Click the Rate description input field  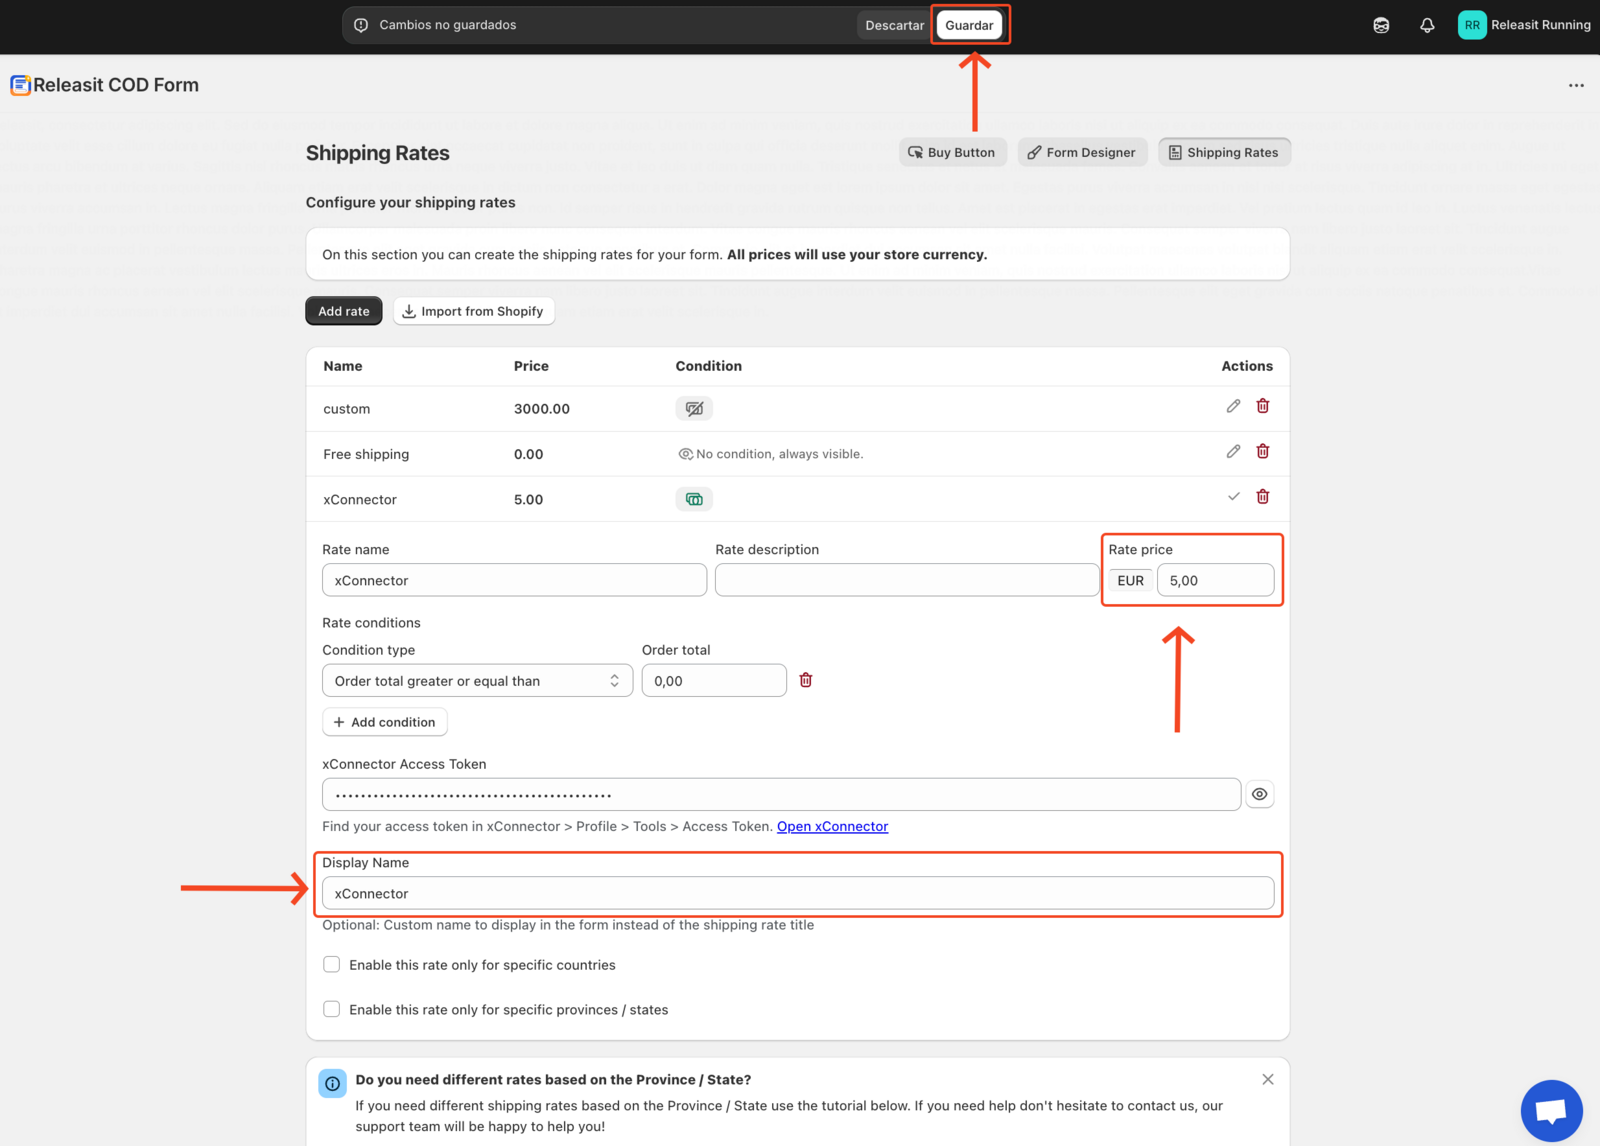(907, 580)
